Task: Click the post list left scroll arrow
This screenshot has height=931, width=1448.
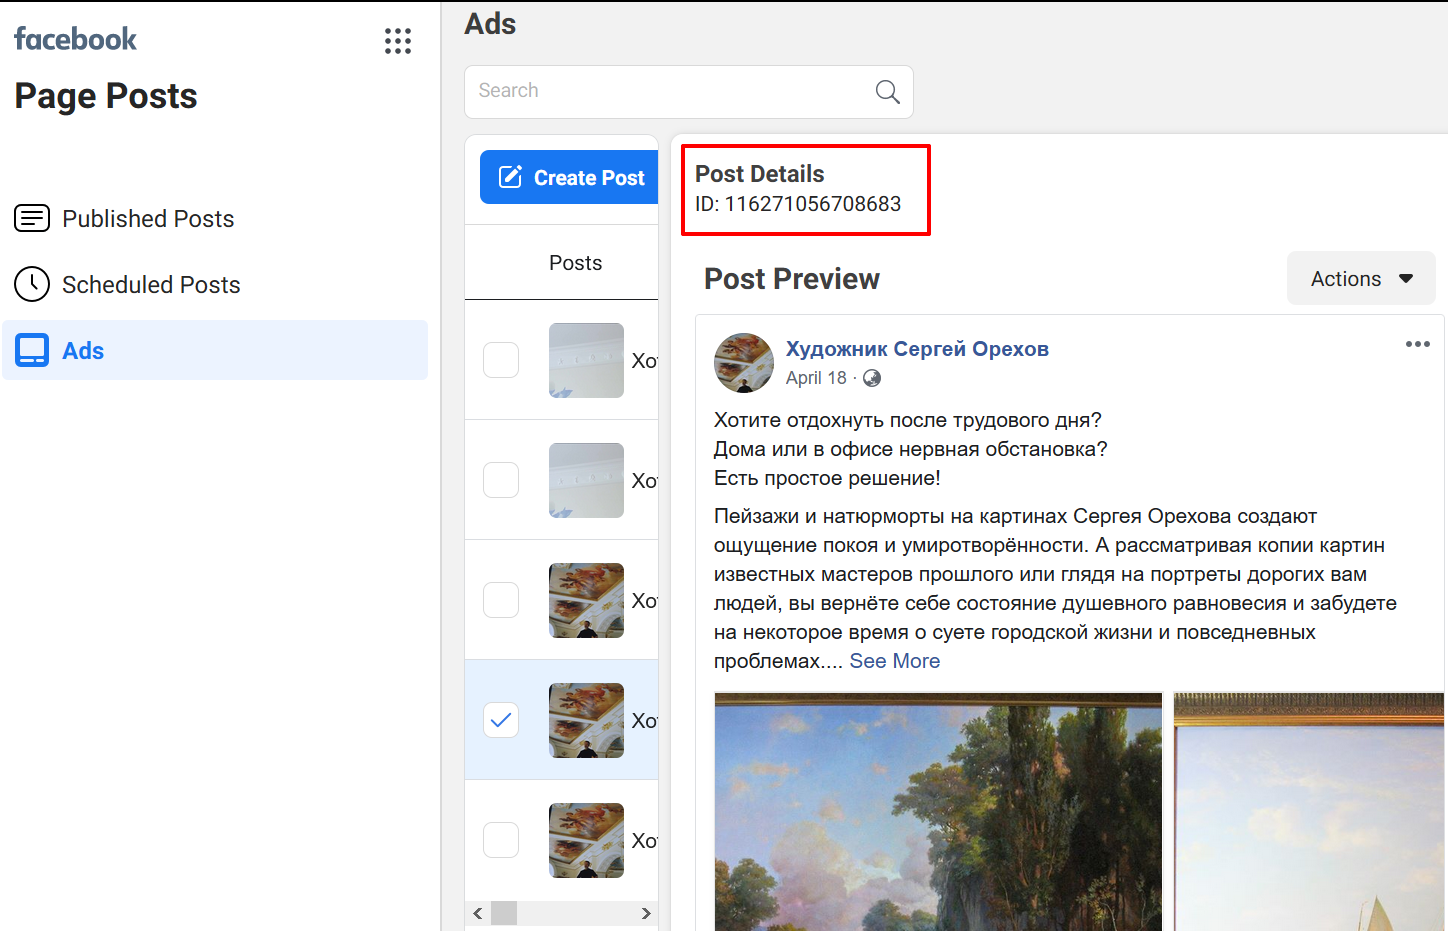Action: point(478,913)
